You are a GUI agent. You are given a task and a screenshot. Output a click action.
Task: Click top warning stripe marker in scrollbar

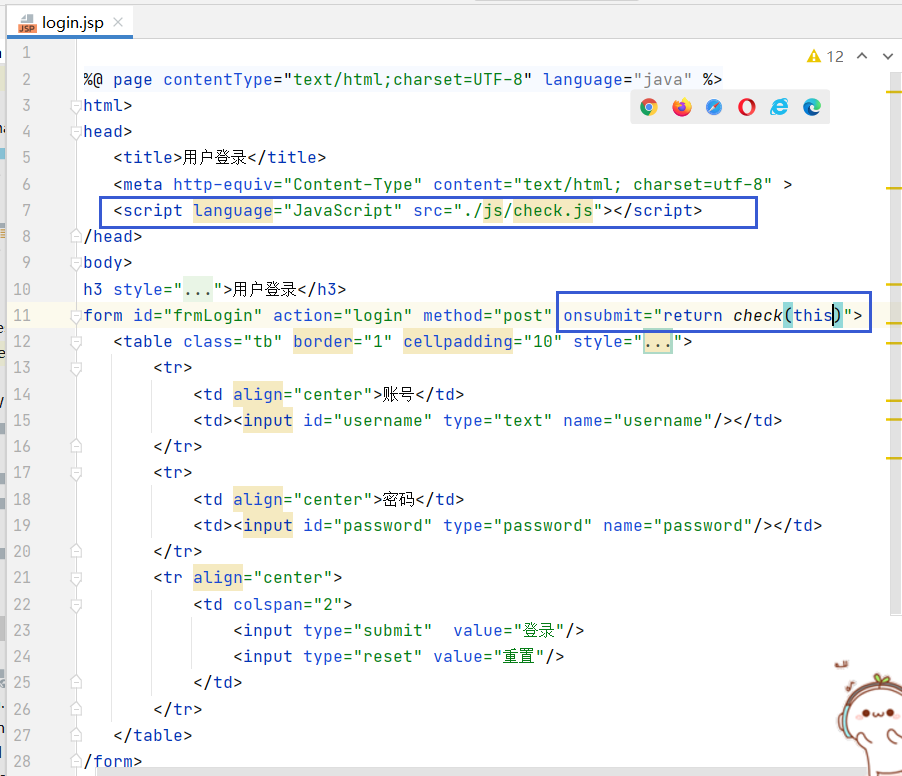pyautogui.click(x=893, y=91)
